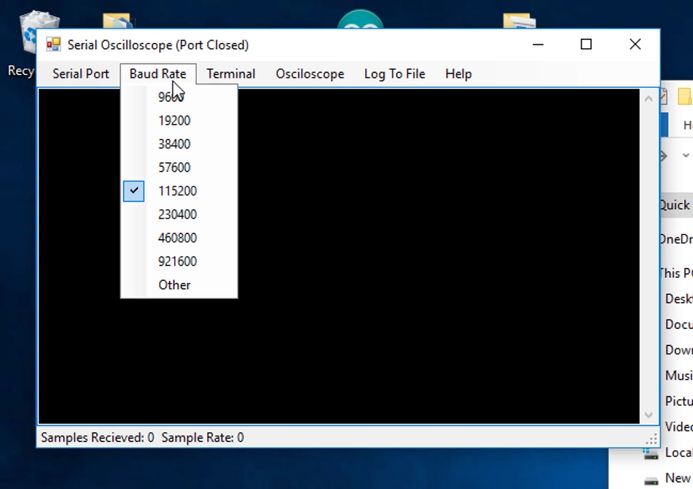Minimize the Serial Oscilloscope window

(538, 44)
